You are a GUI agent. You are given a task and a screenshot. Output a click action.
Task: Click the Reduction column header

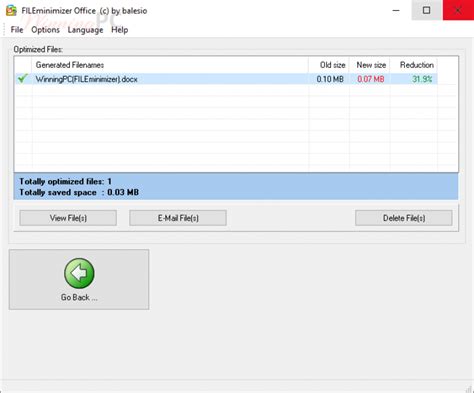tap(414, 65)
